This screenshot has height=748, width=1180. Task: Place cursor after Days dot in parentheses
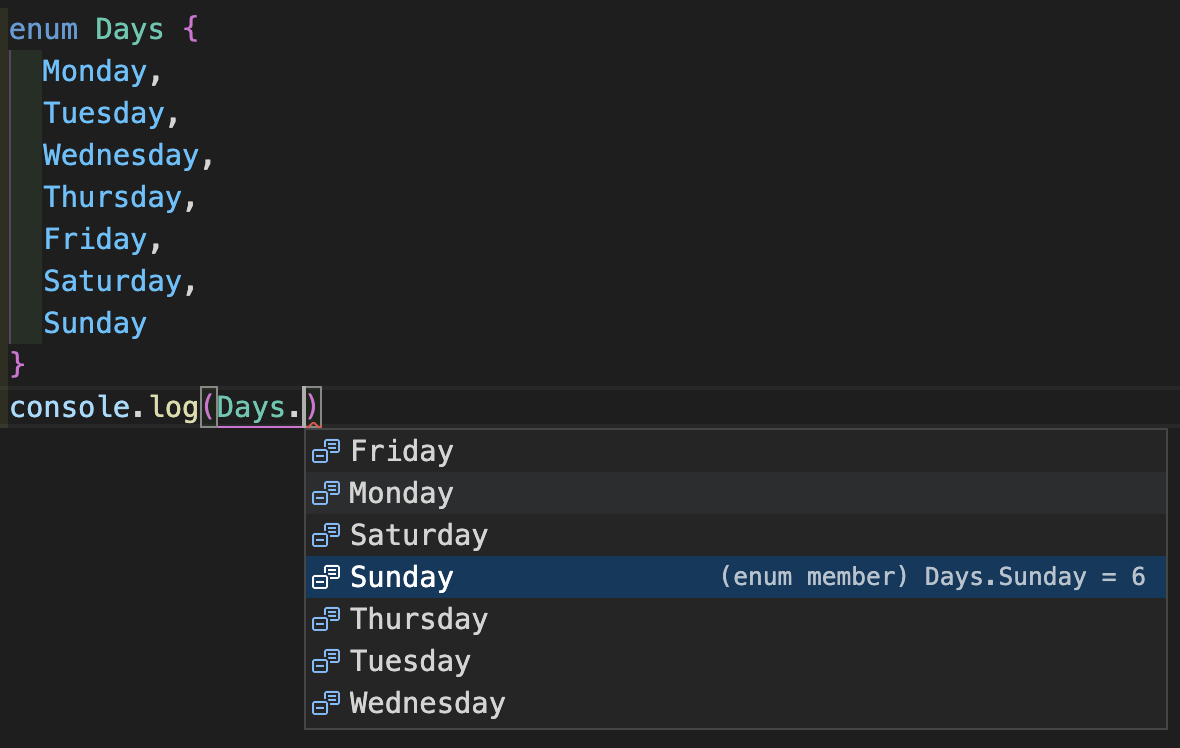304,407
